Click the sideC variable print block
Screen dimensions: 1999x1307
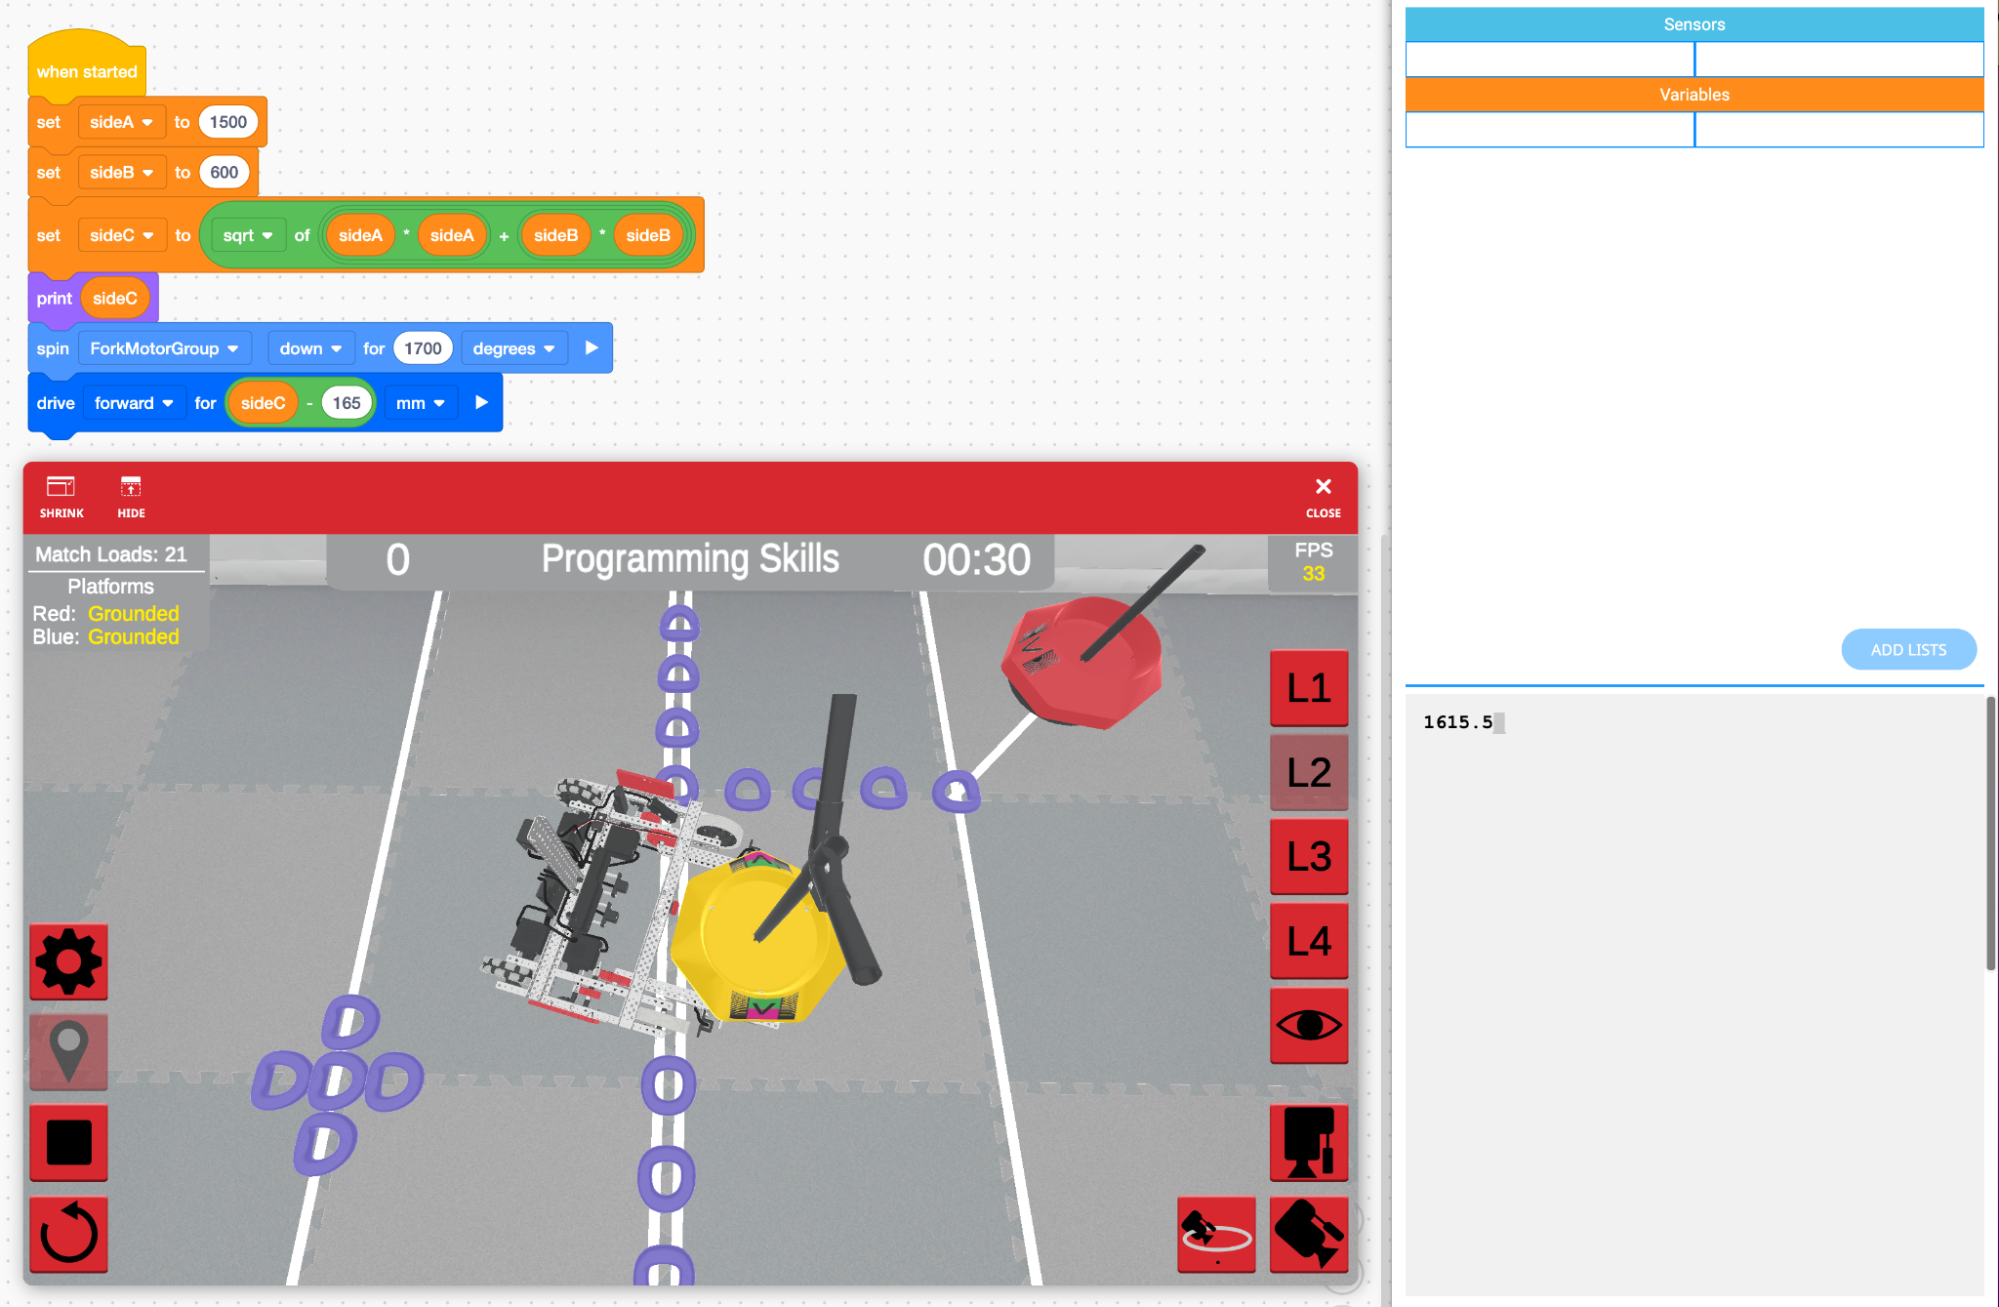click(x=115, y=298)
